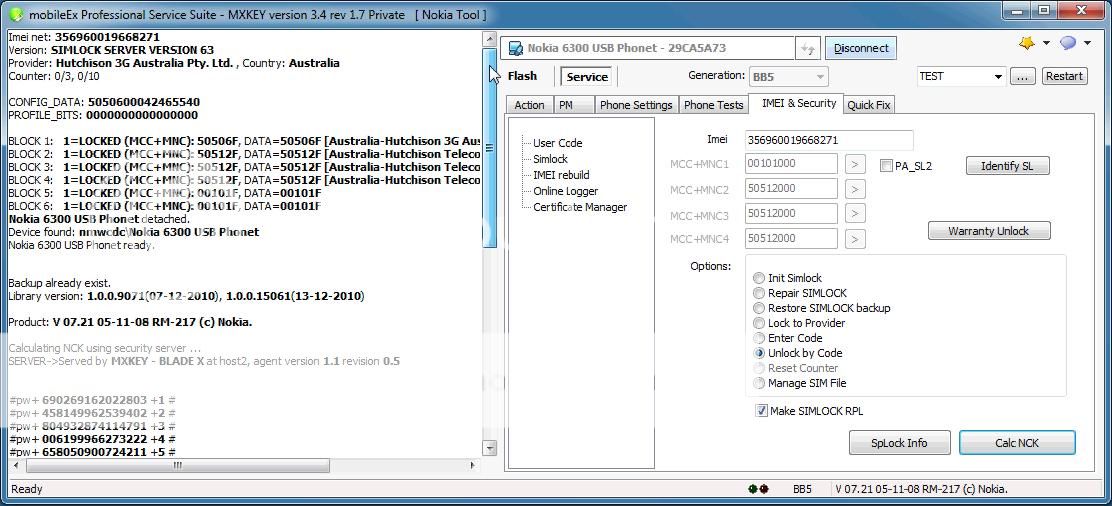Open the Quick Fix tab
The width and height of the screenshot is (1112, 506).
click(868, 105)
